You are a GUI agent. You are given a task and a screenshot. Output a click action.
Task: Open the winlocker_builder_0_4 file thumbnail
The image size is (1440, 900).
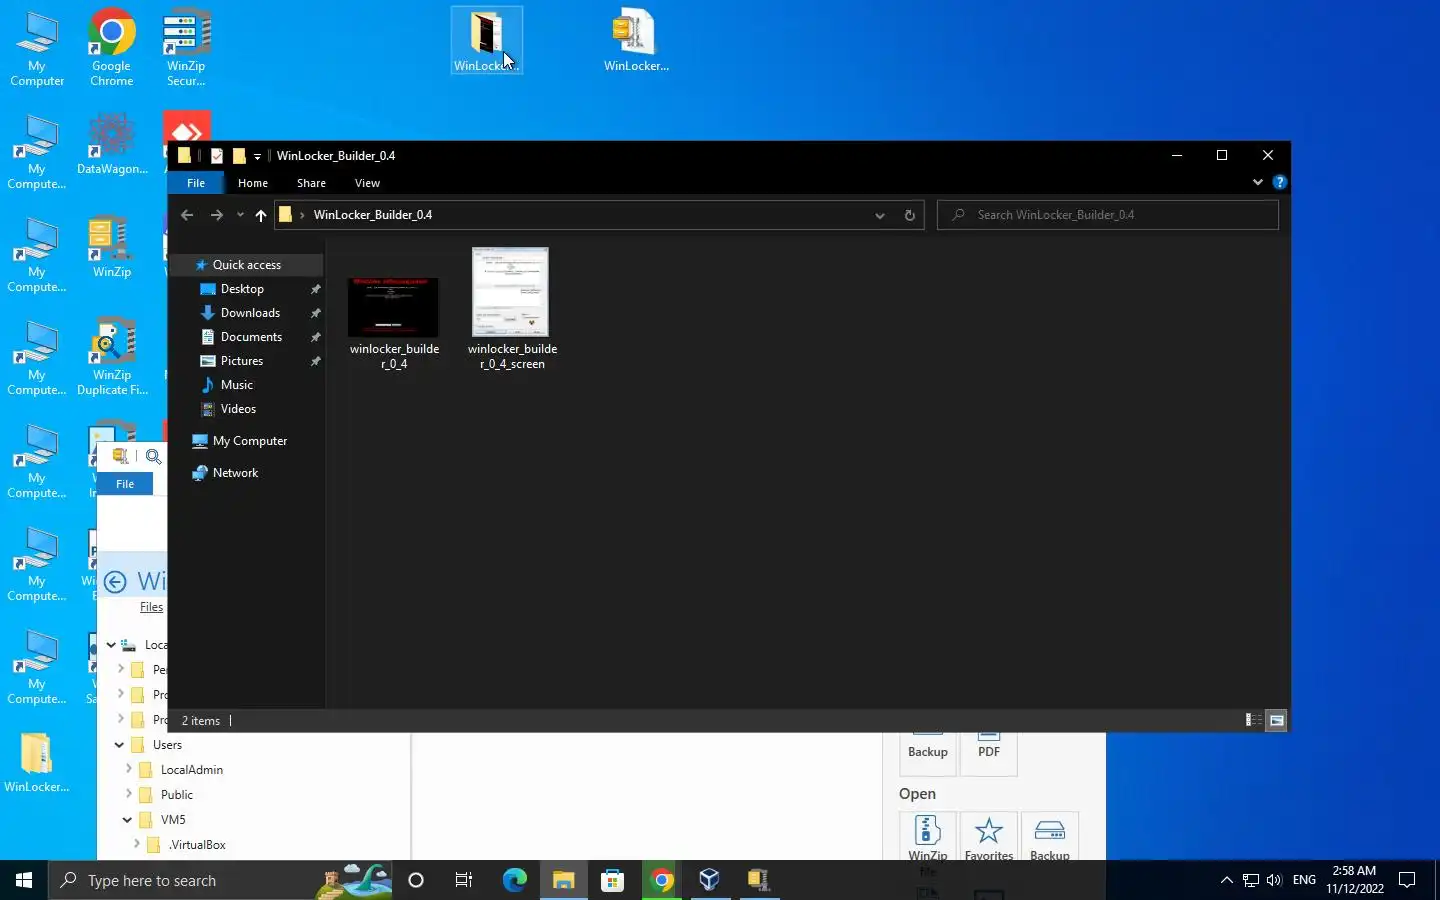[x=394, y=308]
